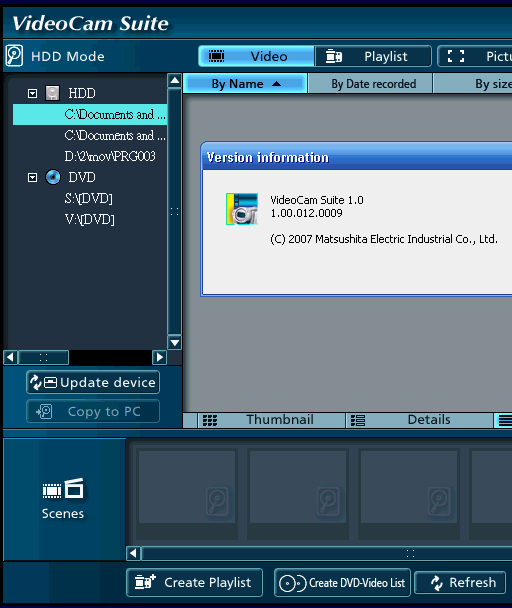Open the Playlist tab
The image size is (512, 608).
373,56
